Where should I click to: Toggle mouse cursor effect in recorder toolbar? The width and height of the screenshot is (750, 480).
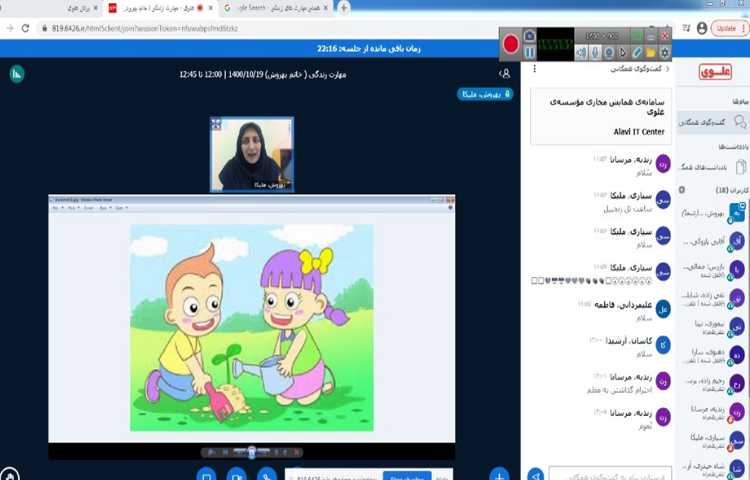pos(622,52)
